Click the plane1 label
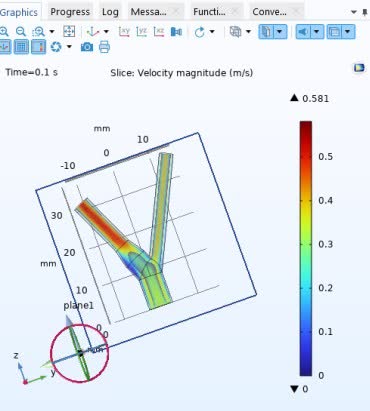 pyautogui.click(x=79, y=305)
